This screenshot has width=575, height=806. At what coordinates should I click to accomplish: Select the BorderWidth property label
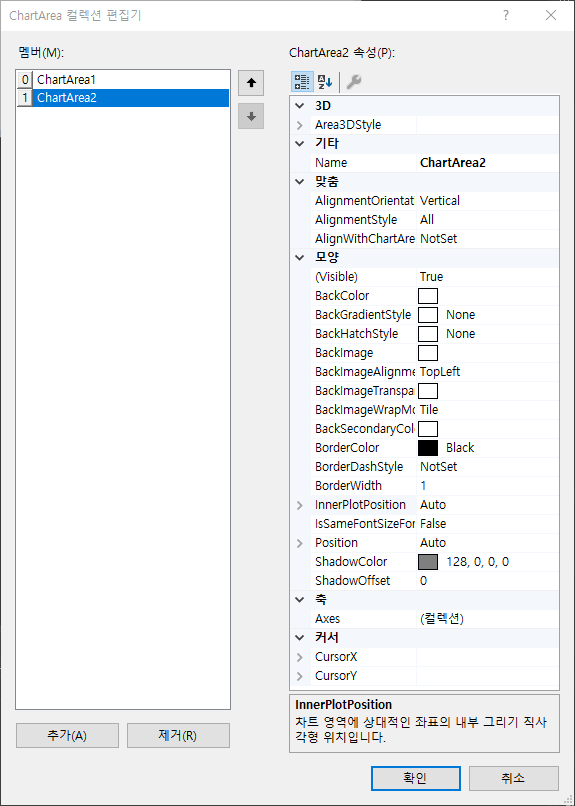click(x=348, y=486)
